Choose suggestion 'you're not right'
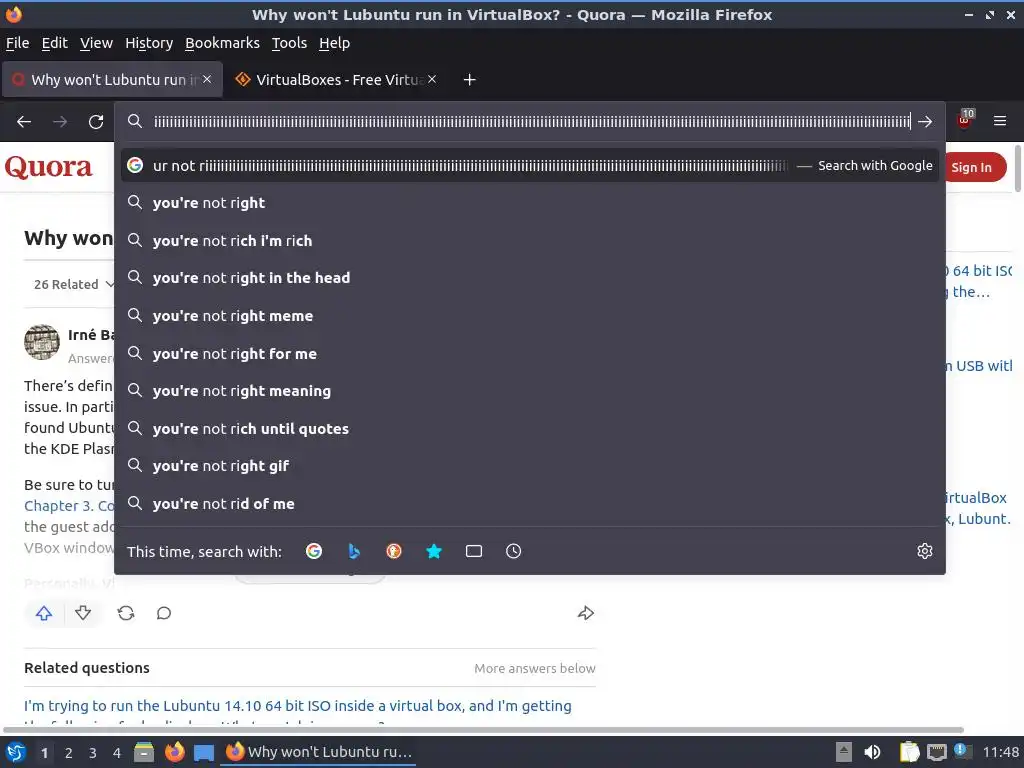This screenshot has width=1024, height=768. coord(530,203)
